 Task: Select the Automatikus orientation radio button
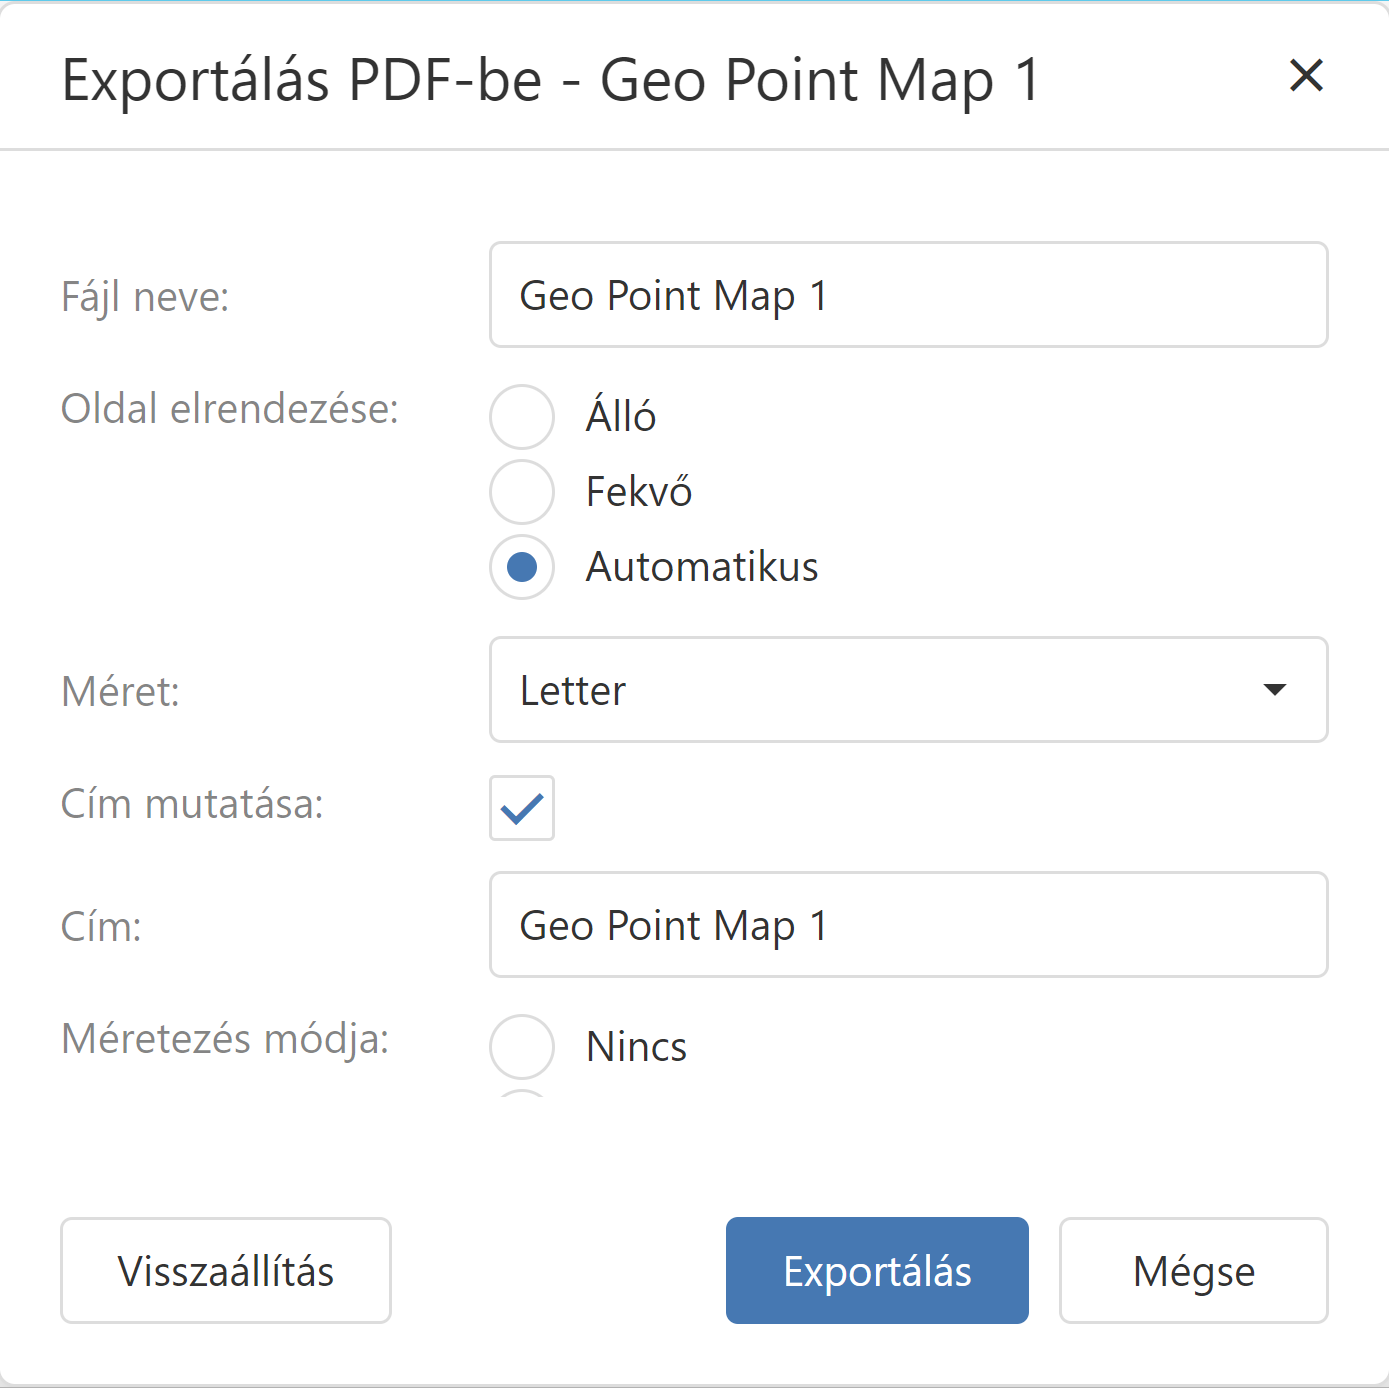[x=522, y=567]
